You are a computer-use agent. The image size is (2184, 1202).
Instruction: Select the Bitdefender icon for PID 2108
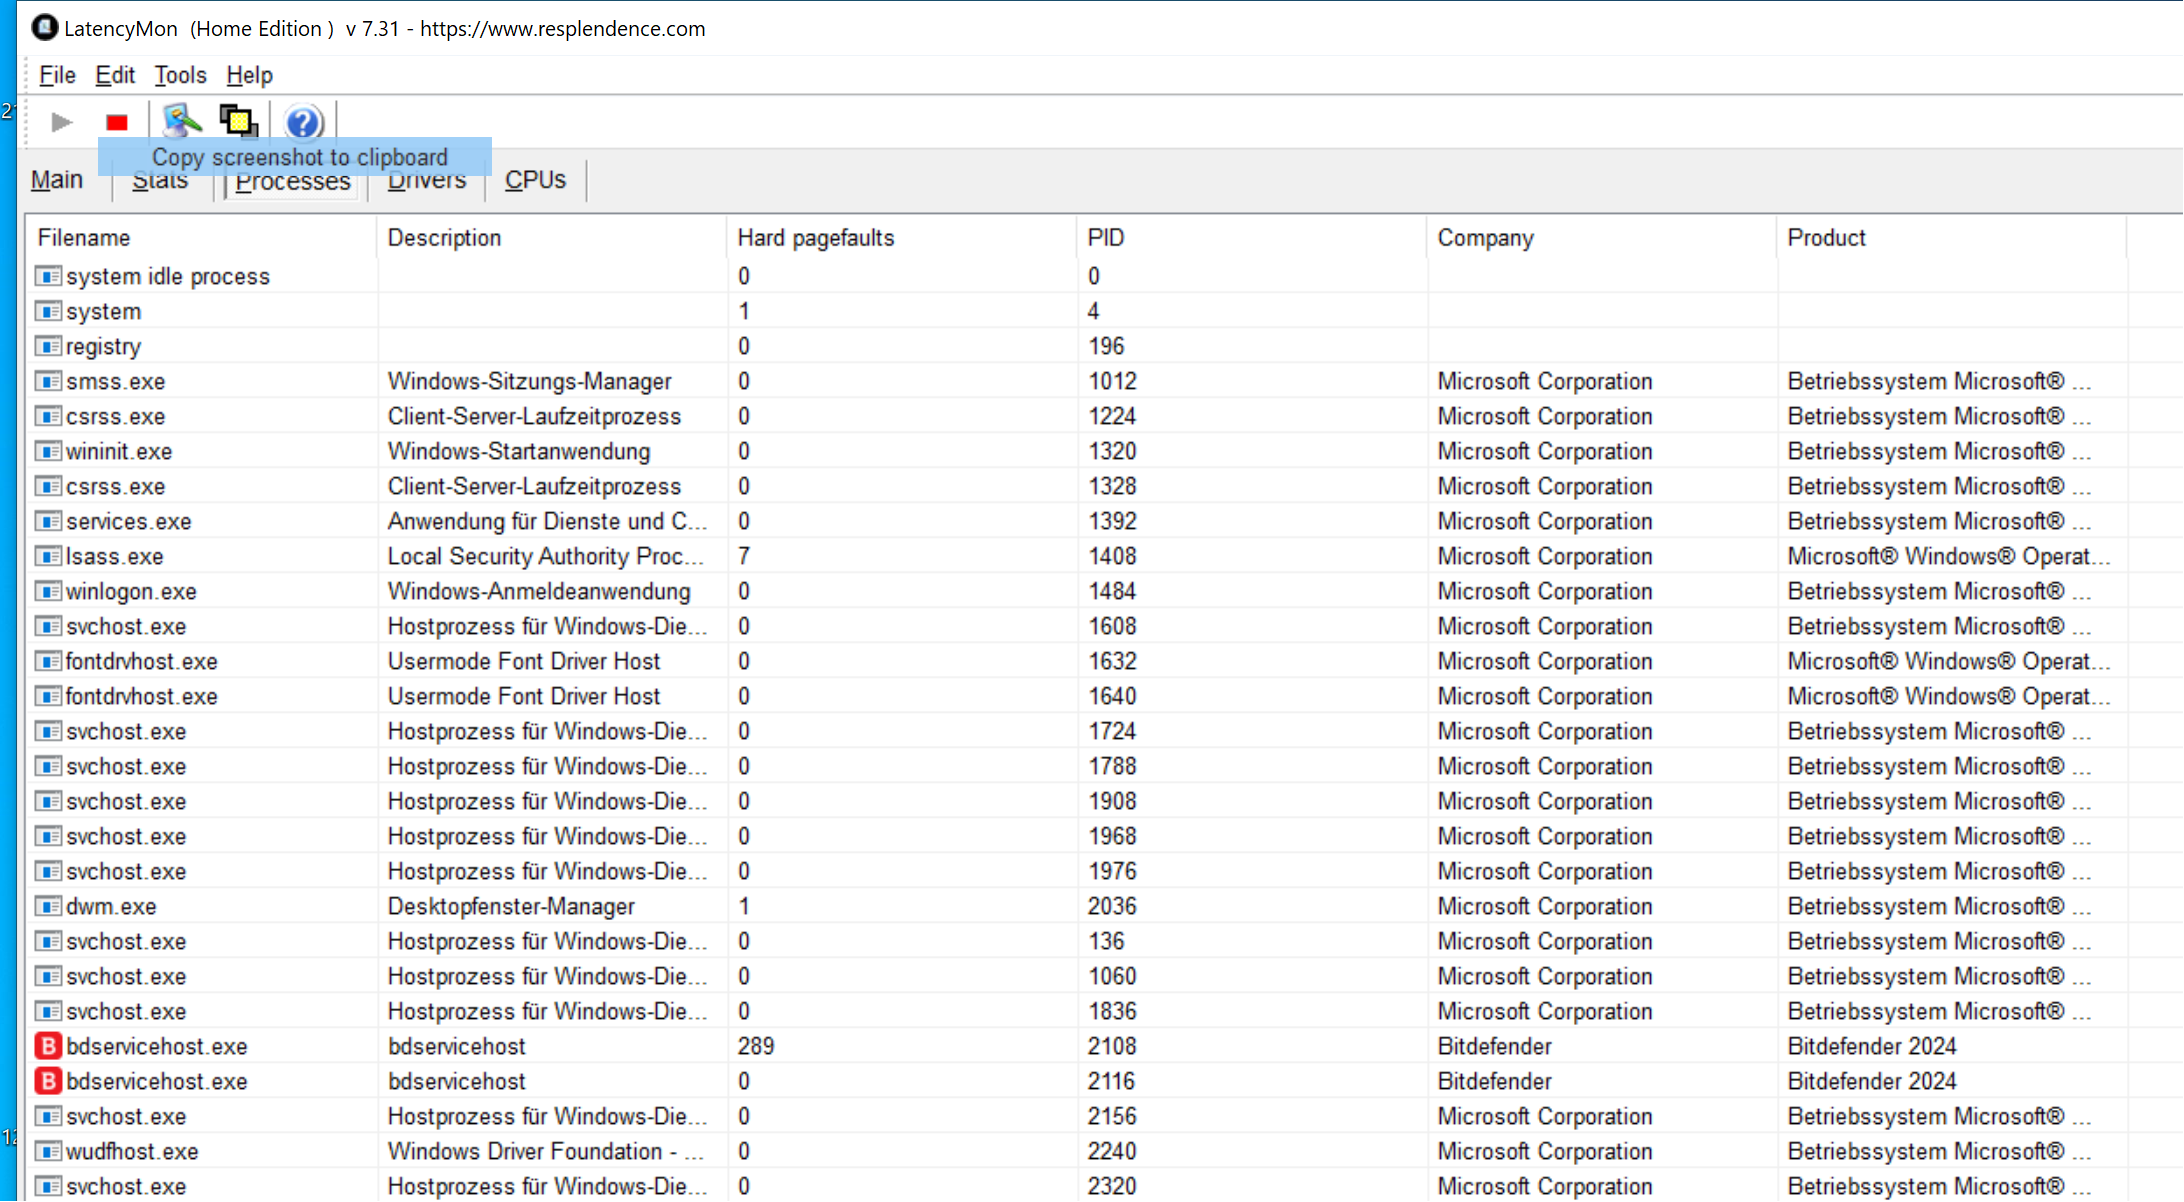point(47,1046)
